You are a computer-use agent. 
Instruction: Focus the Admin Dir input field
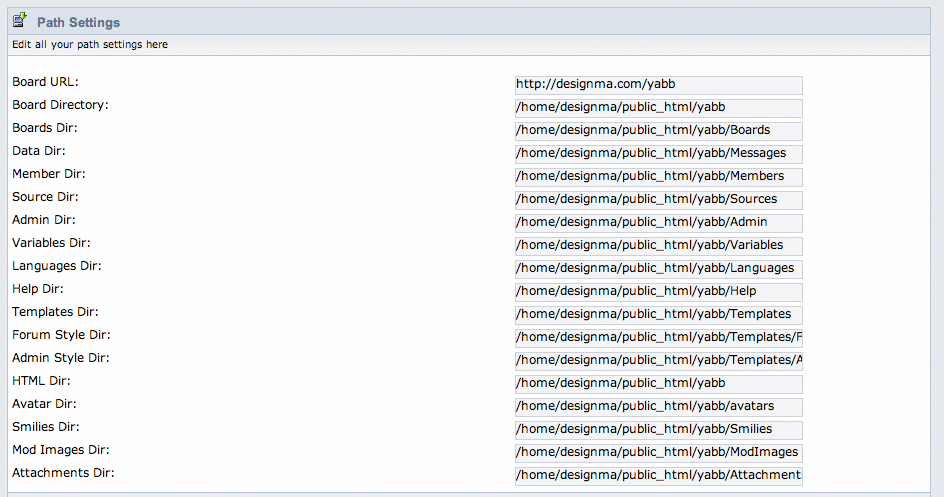[x=658, y=223]
